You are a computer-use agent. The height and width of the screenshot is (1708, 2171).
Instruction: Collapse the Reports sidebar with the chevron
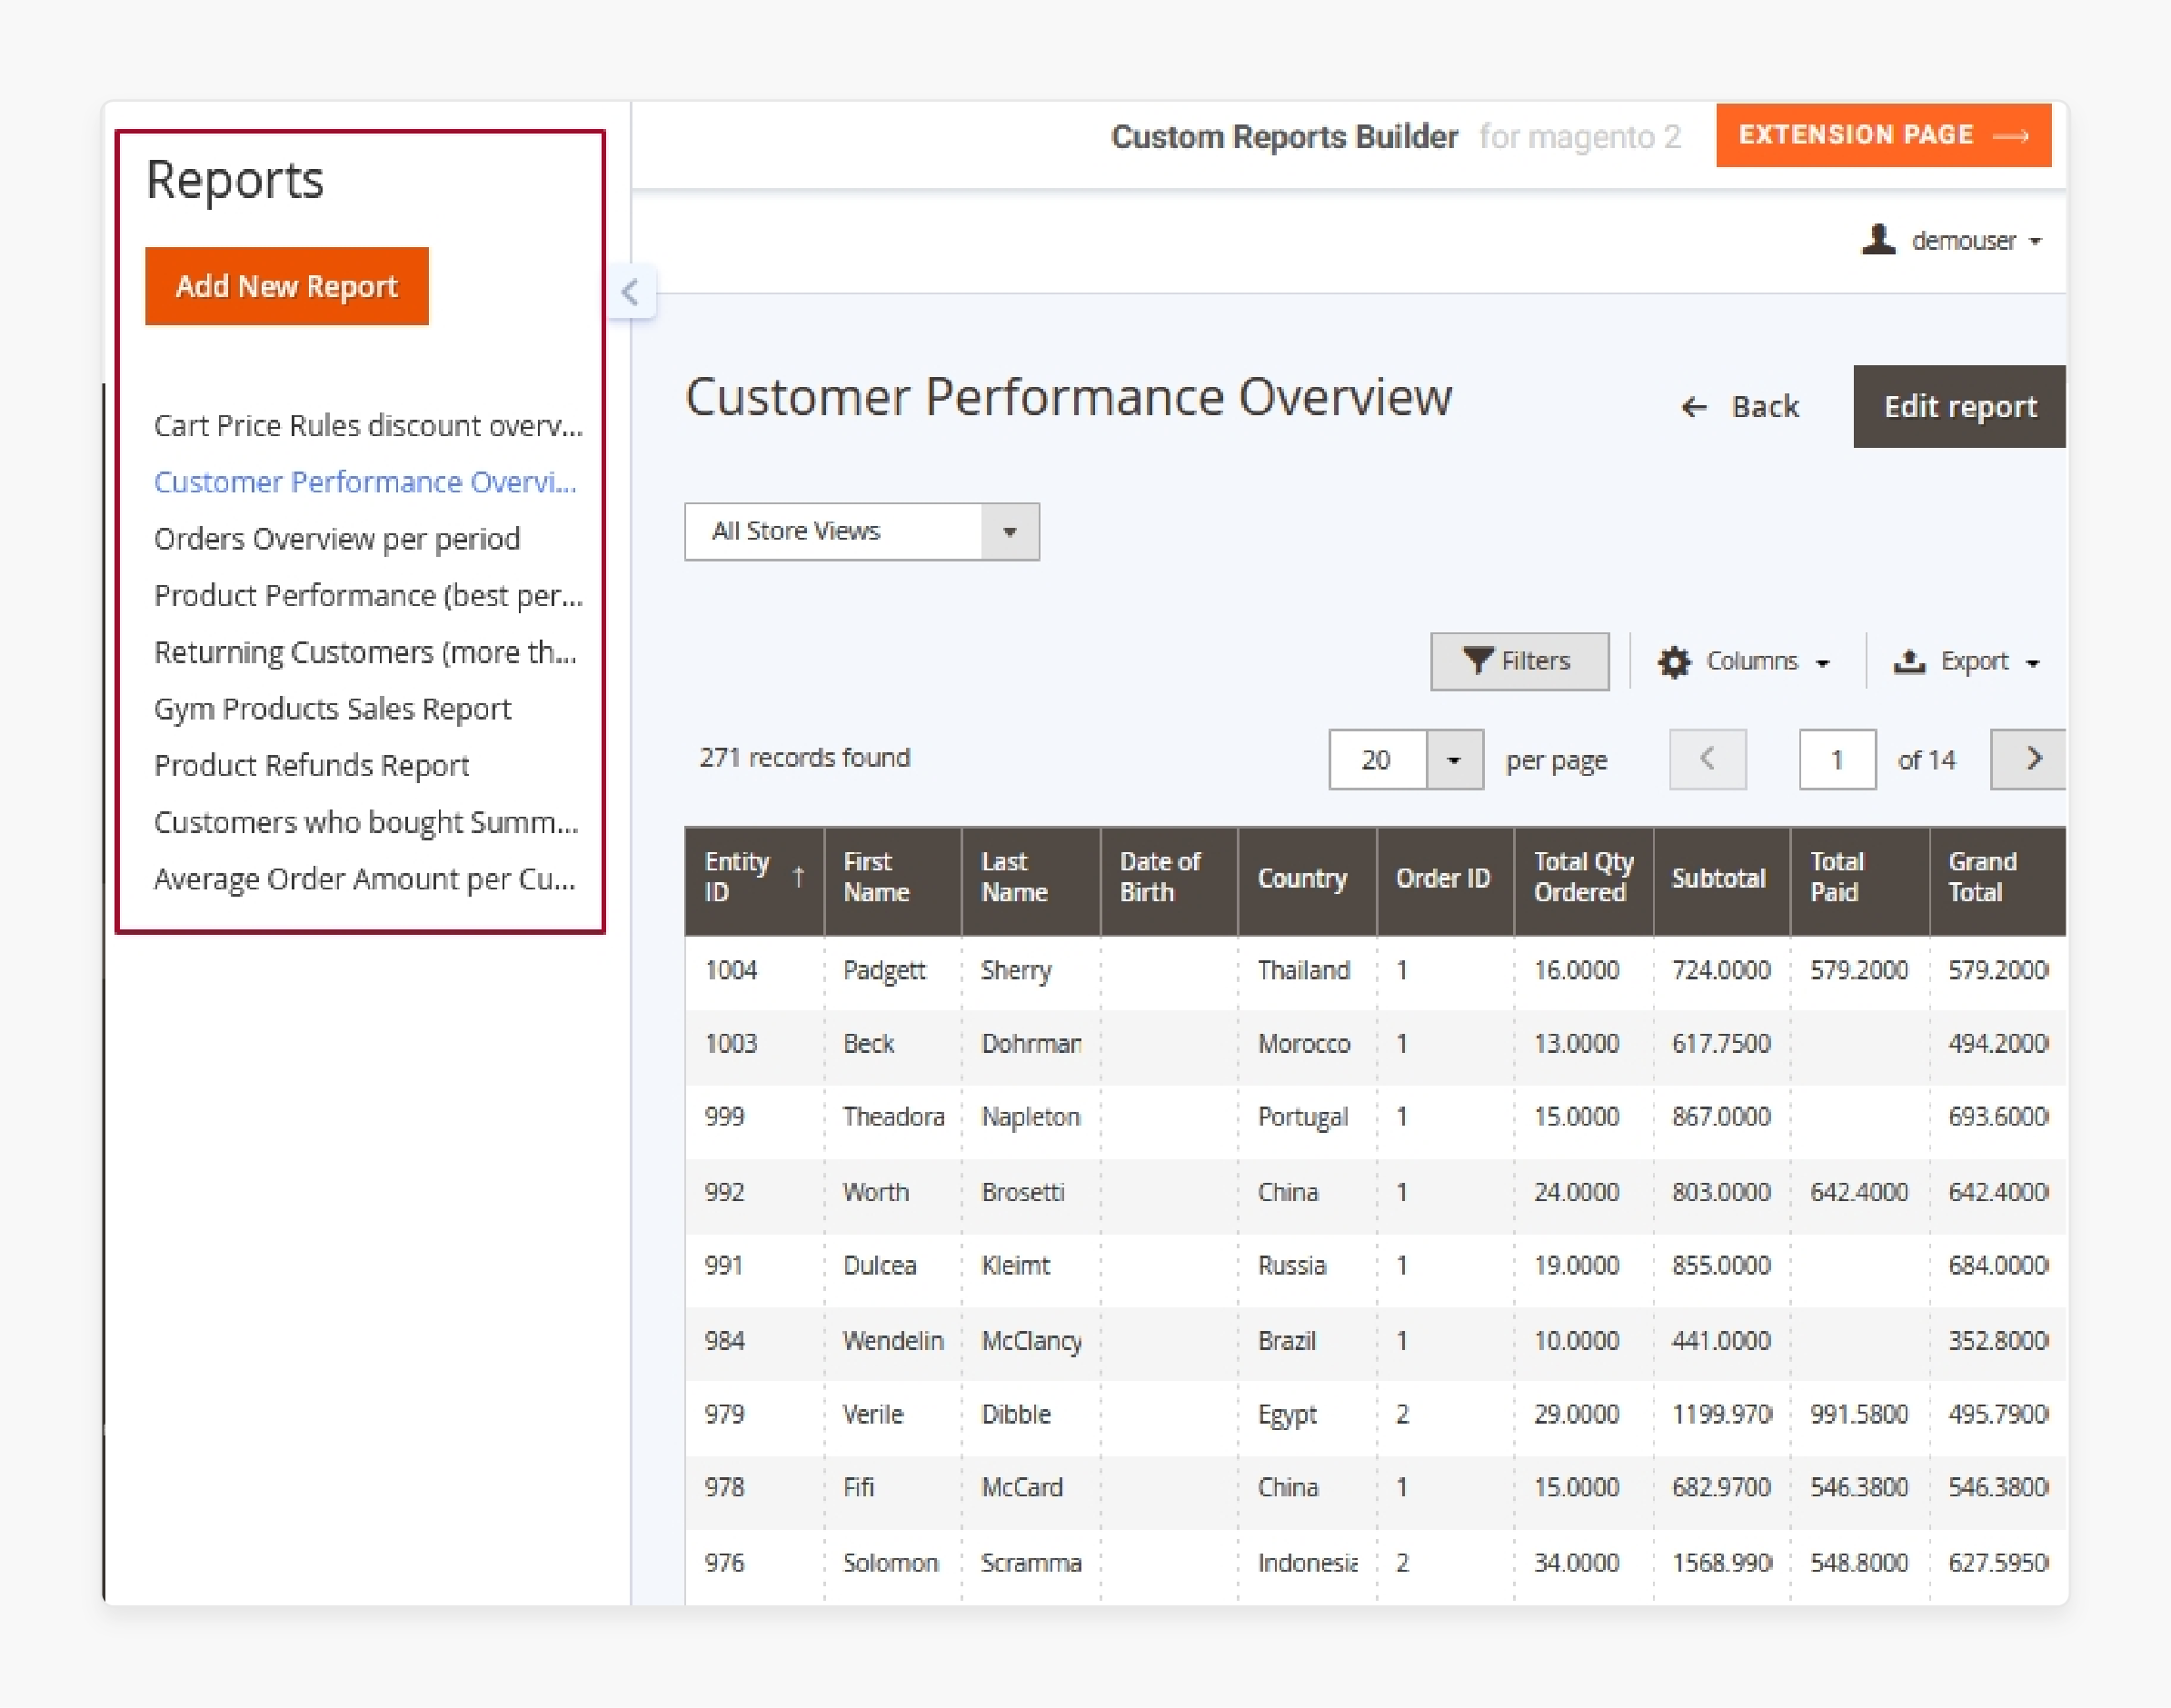tap(630, 292)
